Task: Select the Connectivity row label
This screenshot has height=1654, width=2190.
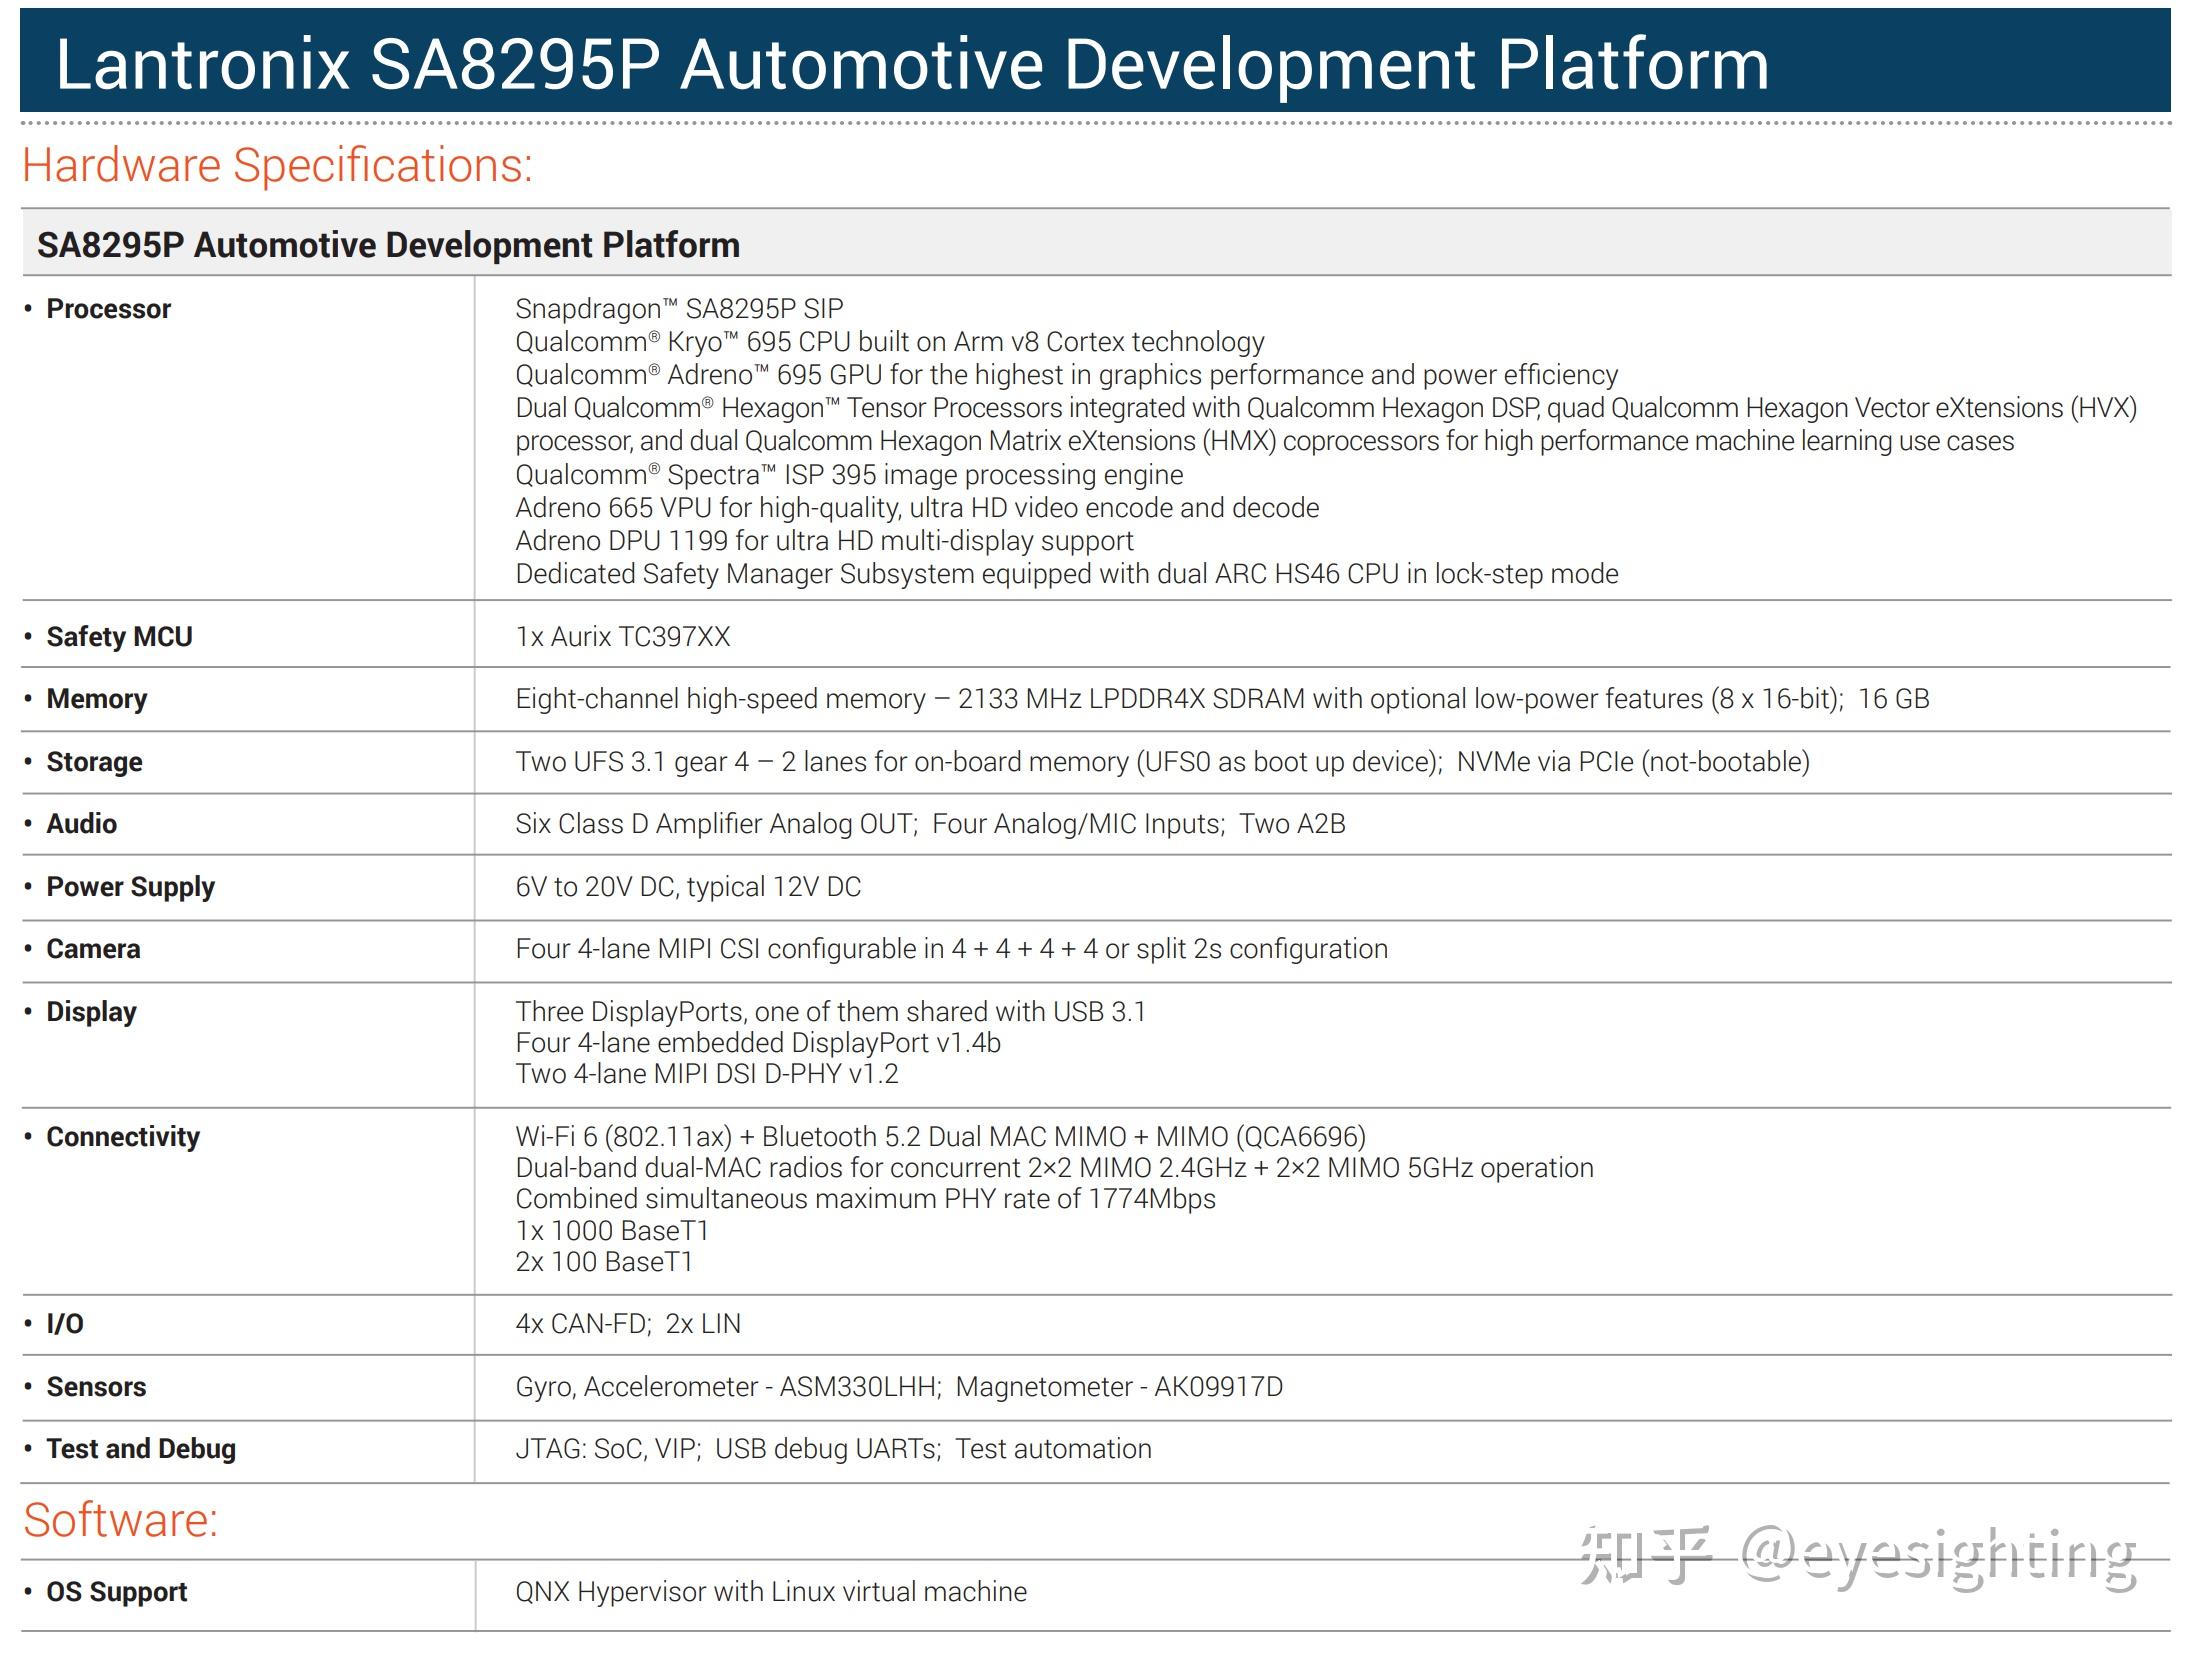Action: click(x=122, y=1137)
